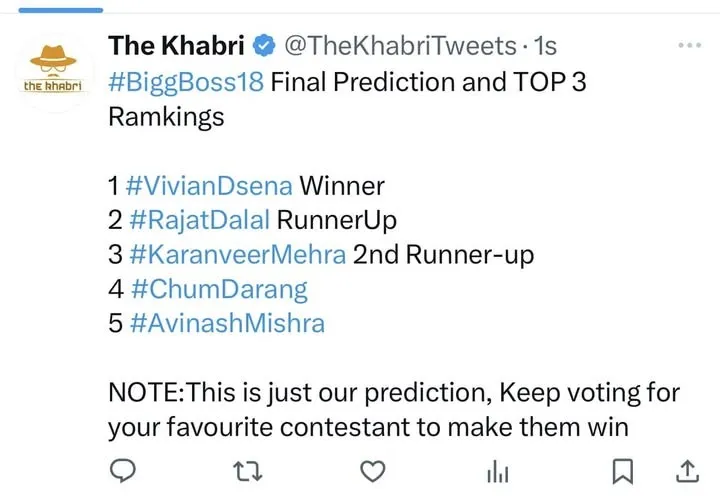Open The Khabri display name
Screen dimensions: 720x503
pos(176,45)
